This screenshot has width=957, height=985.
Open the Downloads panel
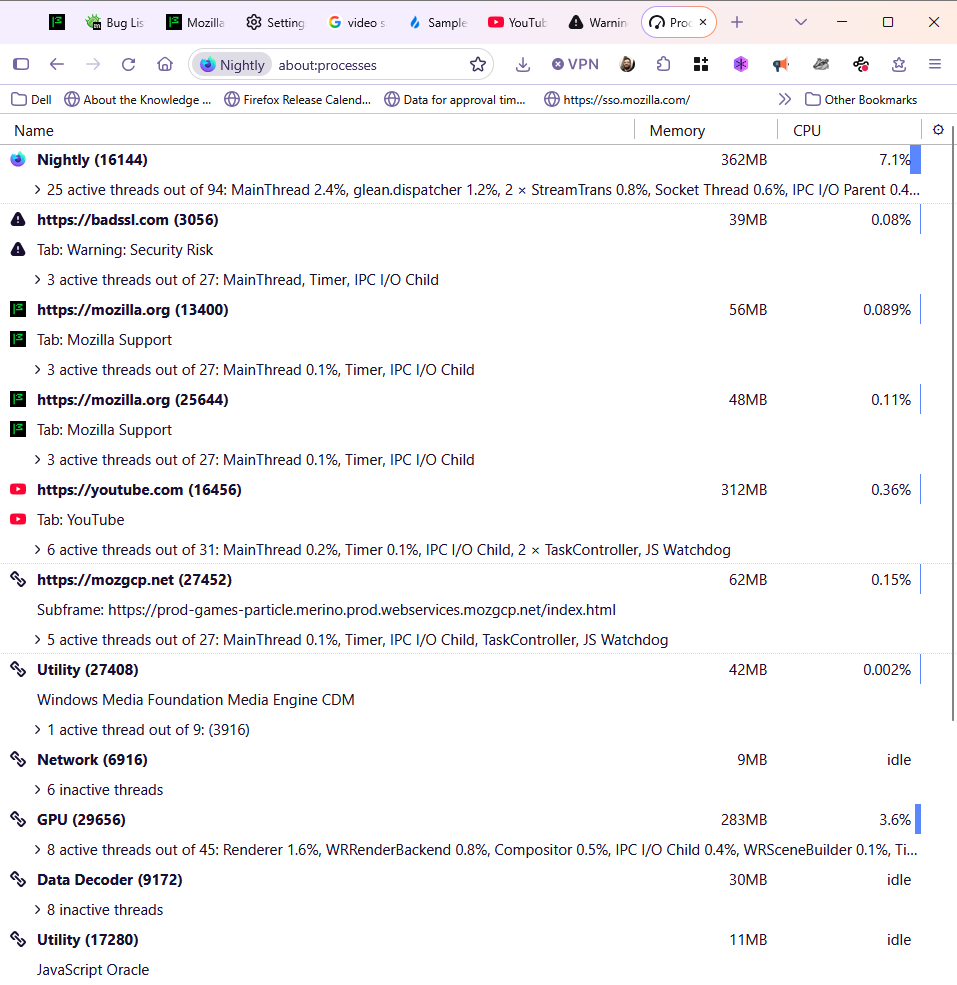[x=523, y=64]
